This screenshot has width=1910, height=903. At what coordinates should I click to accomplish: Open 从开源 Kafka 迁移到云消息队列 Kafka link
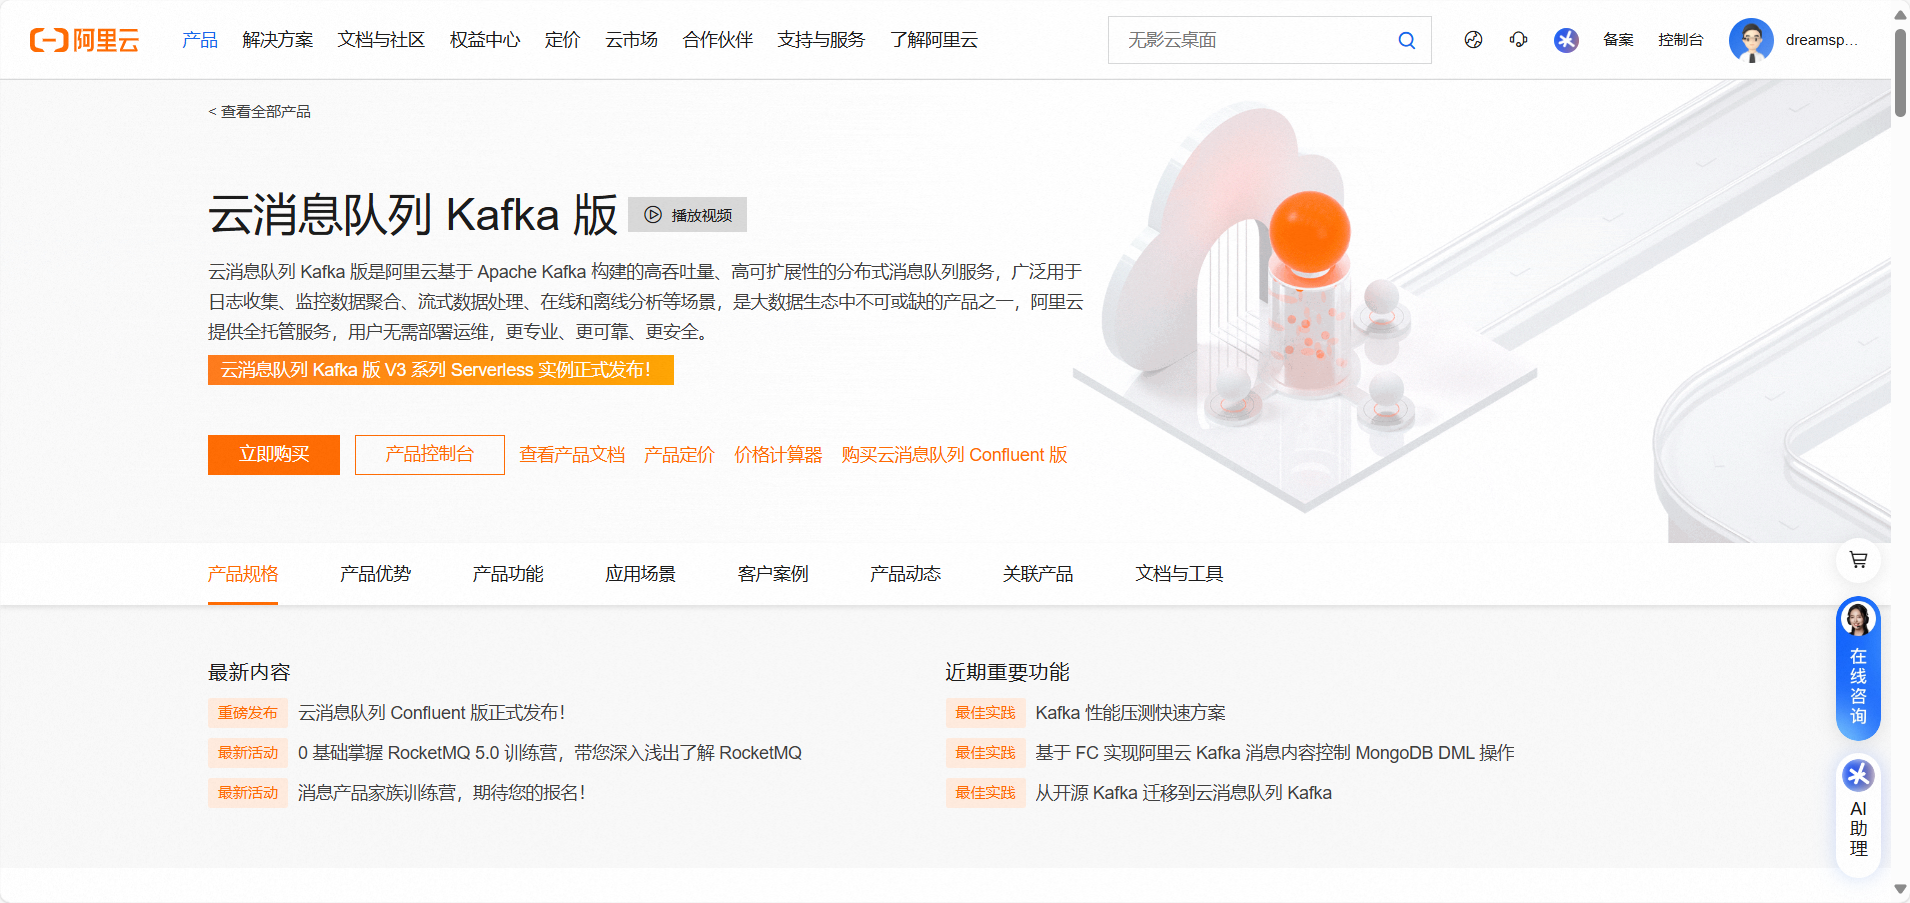1183,793
